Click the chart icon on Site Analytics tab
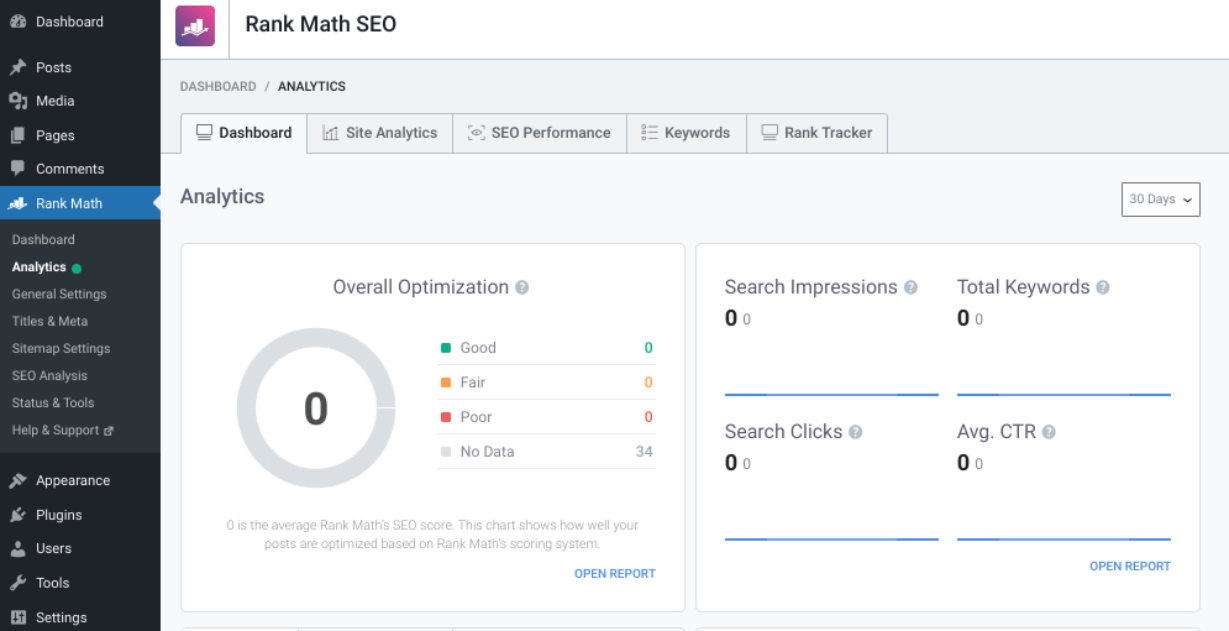Image resolution: width=1229 pixels, height=631 pixels. [x=331, y=133]
